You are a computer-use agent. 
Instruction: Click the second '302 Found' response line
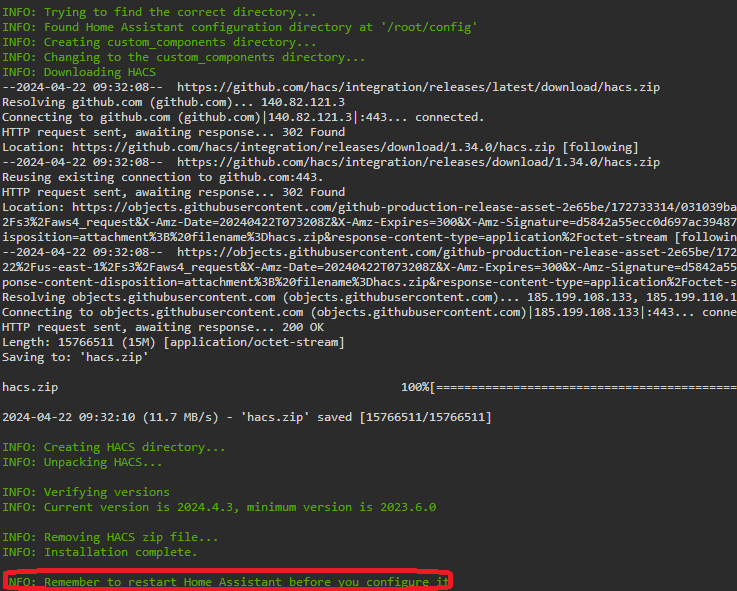click(x=173, y=193)
